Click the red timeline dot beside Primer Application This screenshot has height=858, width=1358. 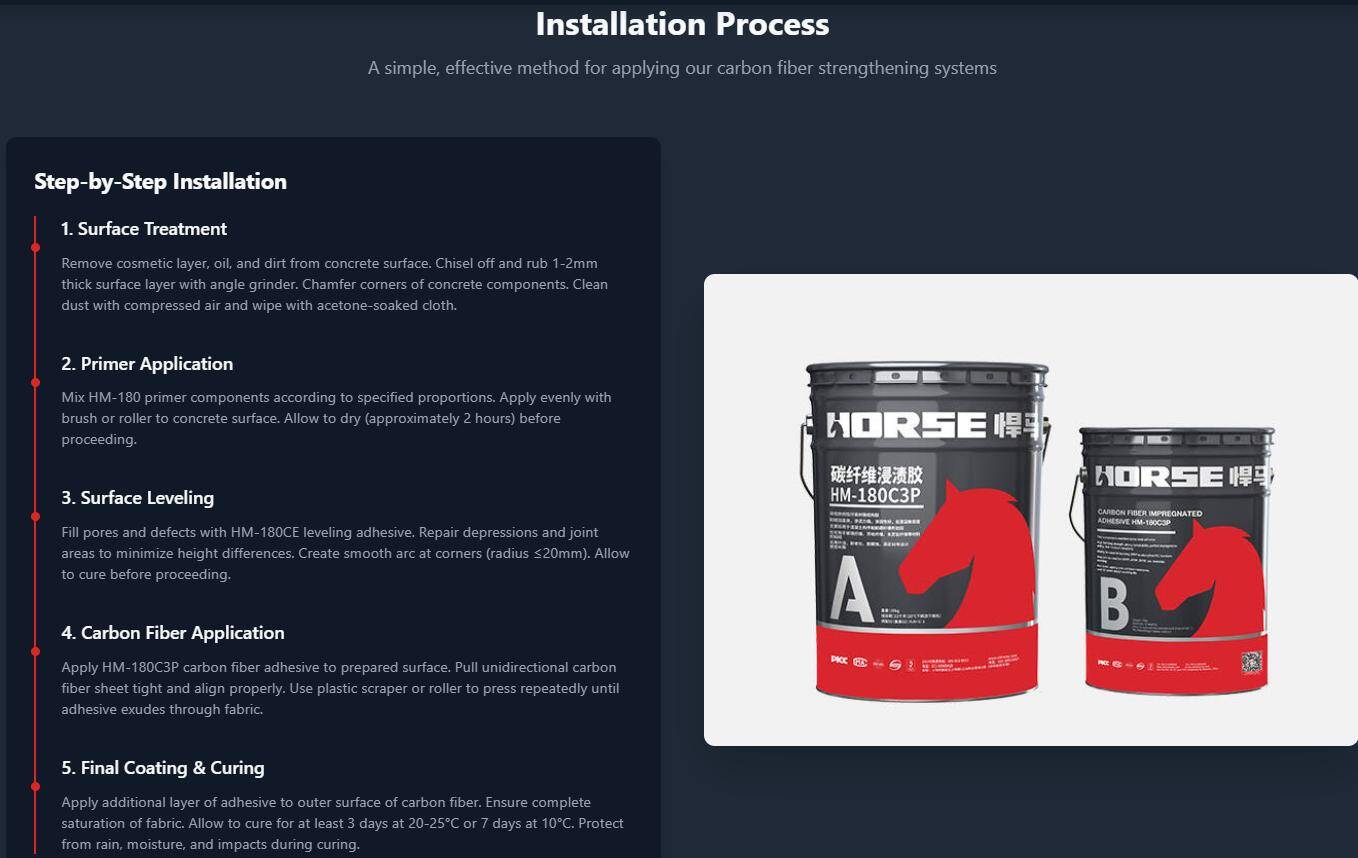[x=35, y=382]
